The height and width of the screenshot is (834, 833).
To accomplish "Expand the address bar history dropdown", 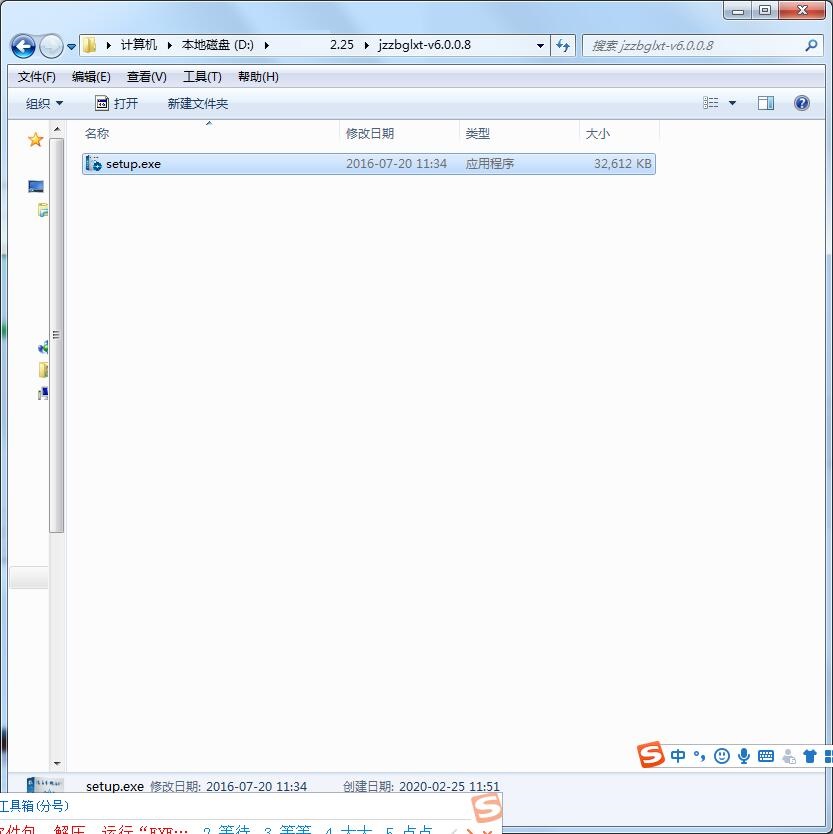I will (x=541, y=46).
